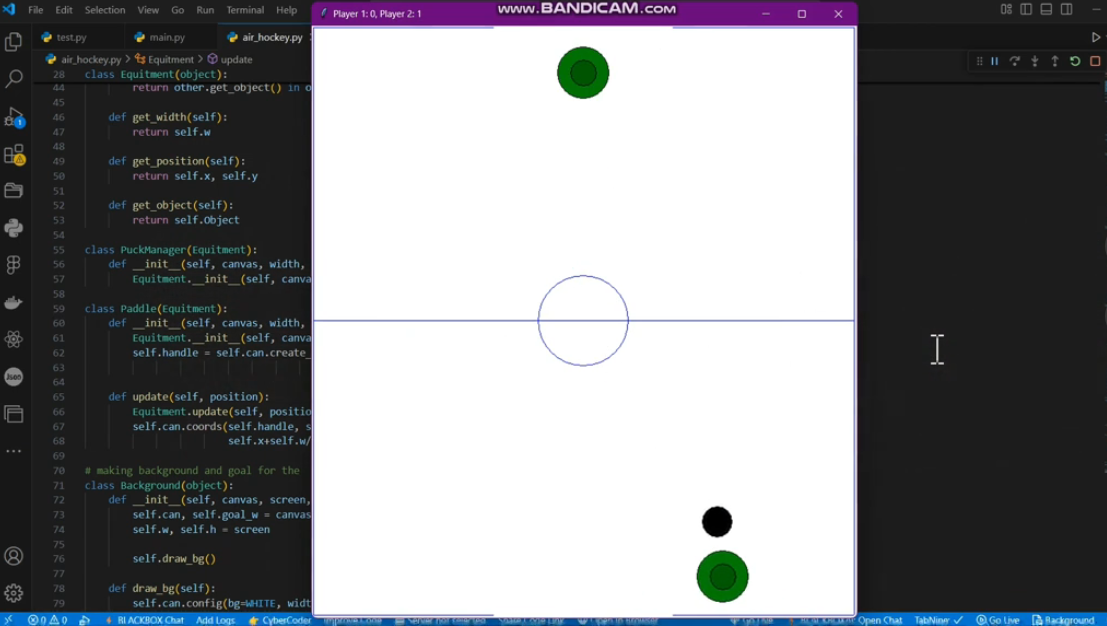Viewport: 1107px width, 626px height.
Task: Open the Manage settings gear
Action: tap(14, 593)
